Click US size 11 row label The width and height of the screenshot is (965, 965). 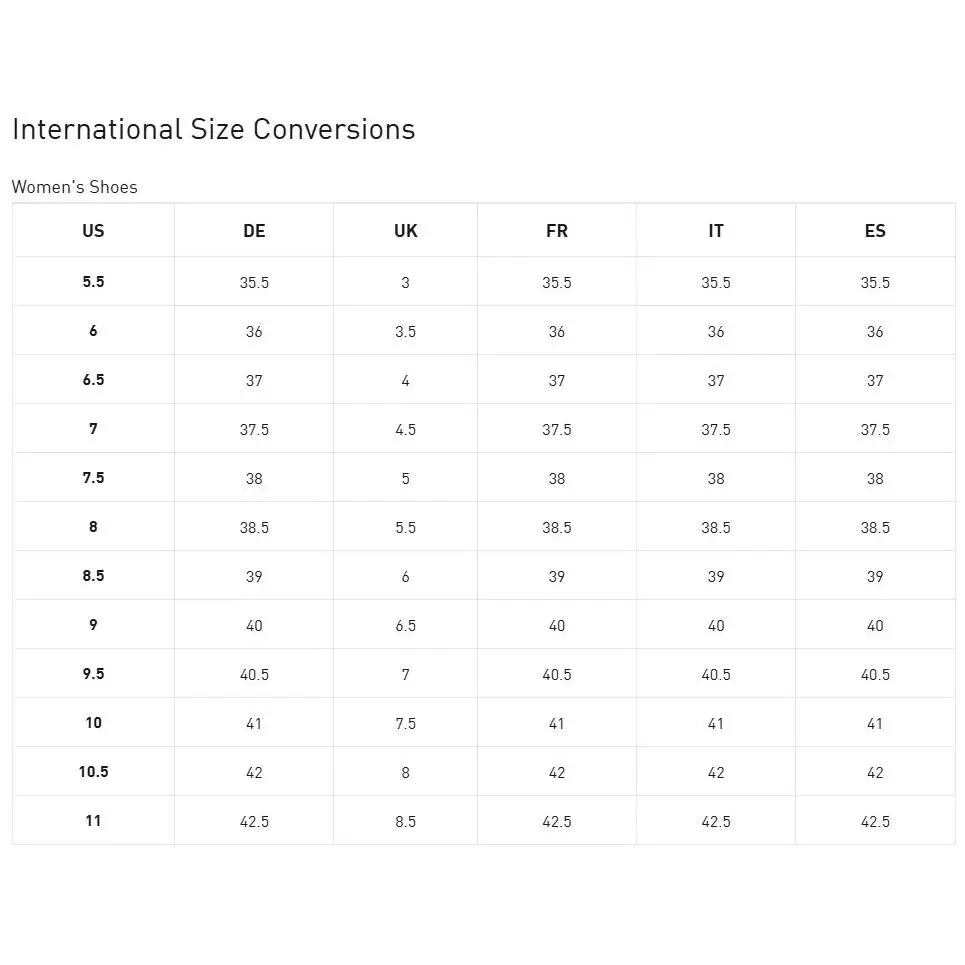(94, 820)
